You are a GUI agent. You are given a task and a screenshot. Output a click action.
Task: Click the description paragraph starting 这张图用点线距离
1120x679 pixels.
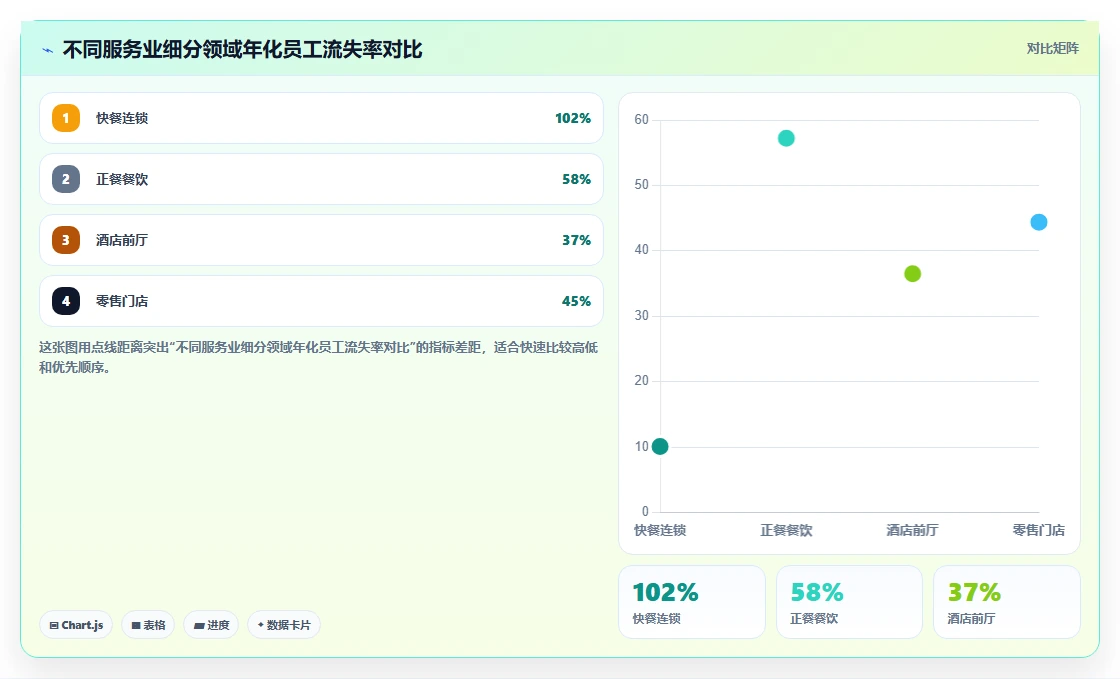[x=319, y=357]
